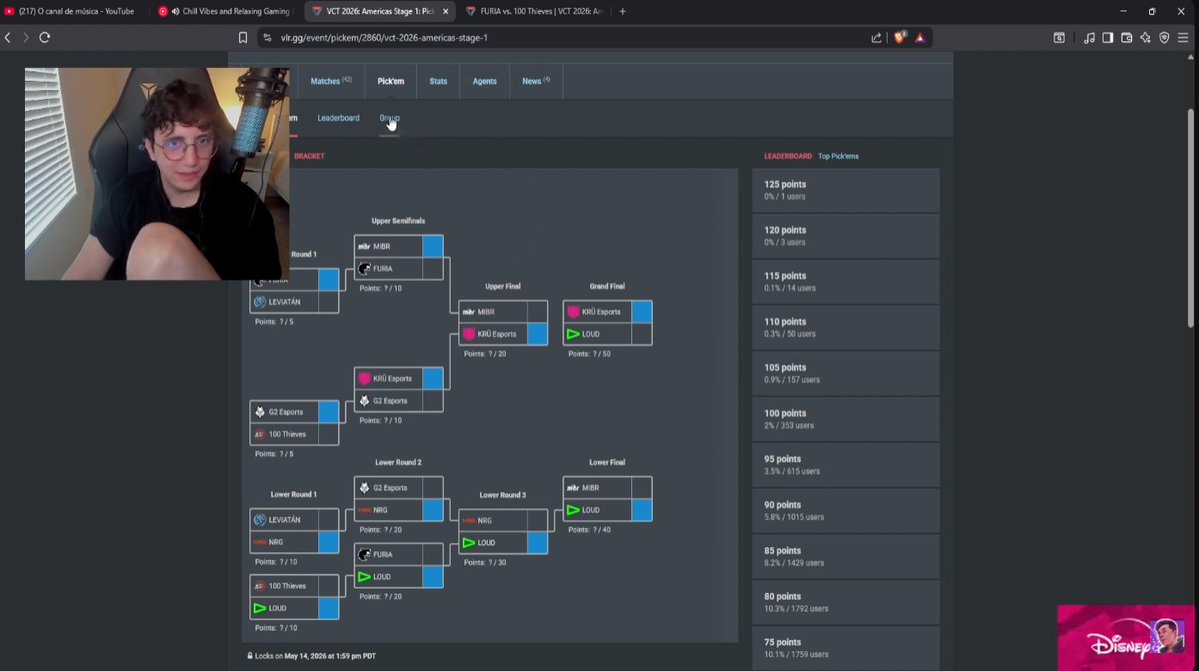The height and width of the screenshot is (671, 1199).
Task: Click the 80 points leaderboard row
Action: point(846,603)
